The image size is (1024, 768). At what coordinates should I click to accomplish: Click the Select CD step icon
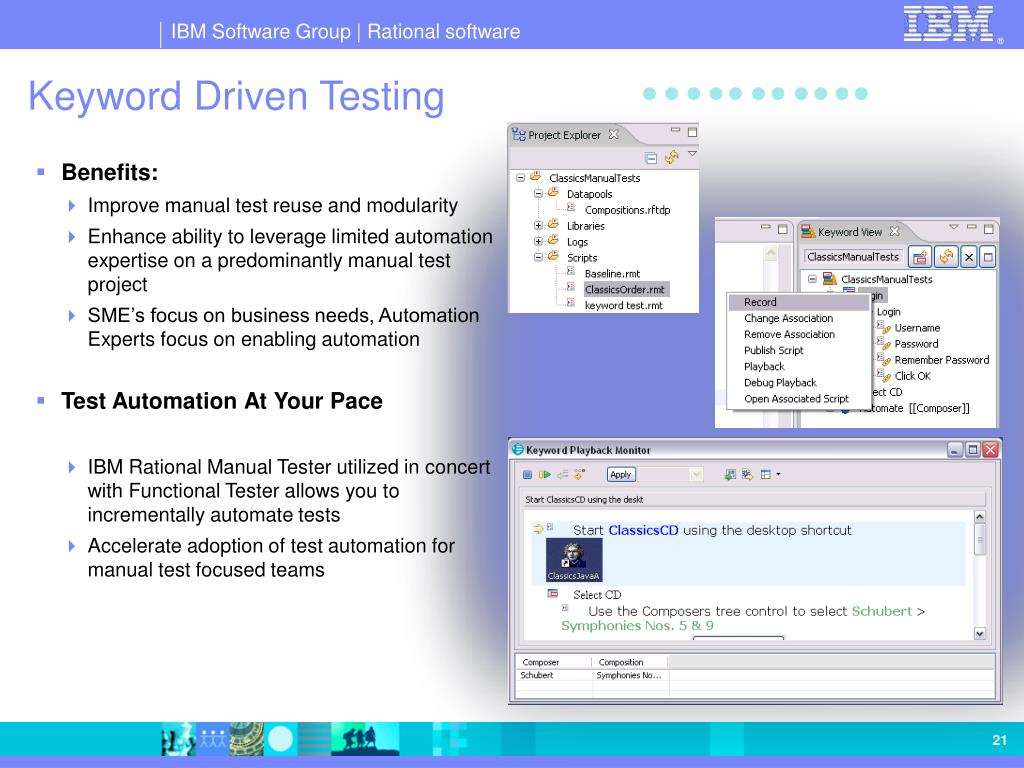coord(553,594)
